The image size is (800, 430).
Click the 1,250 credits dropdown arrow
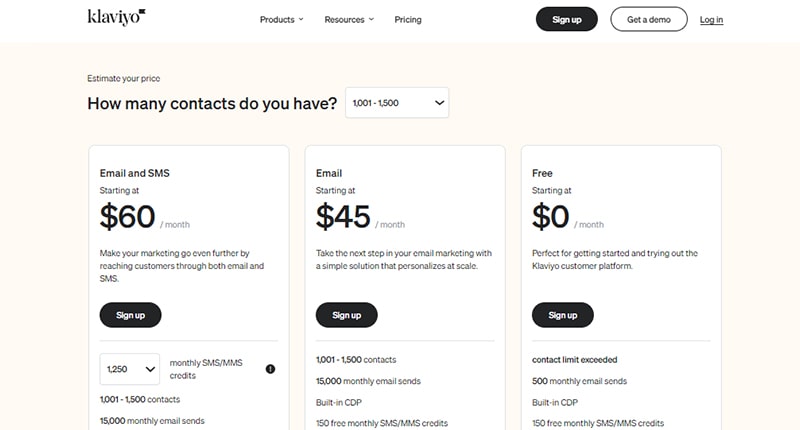coord(150,369)
